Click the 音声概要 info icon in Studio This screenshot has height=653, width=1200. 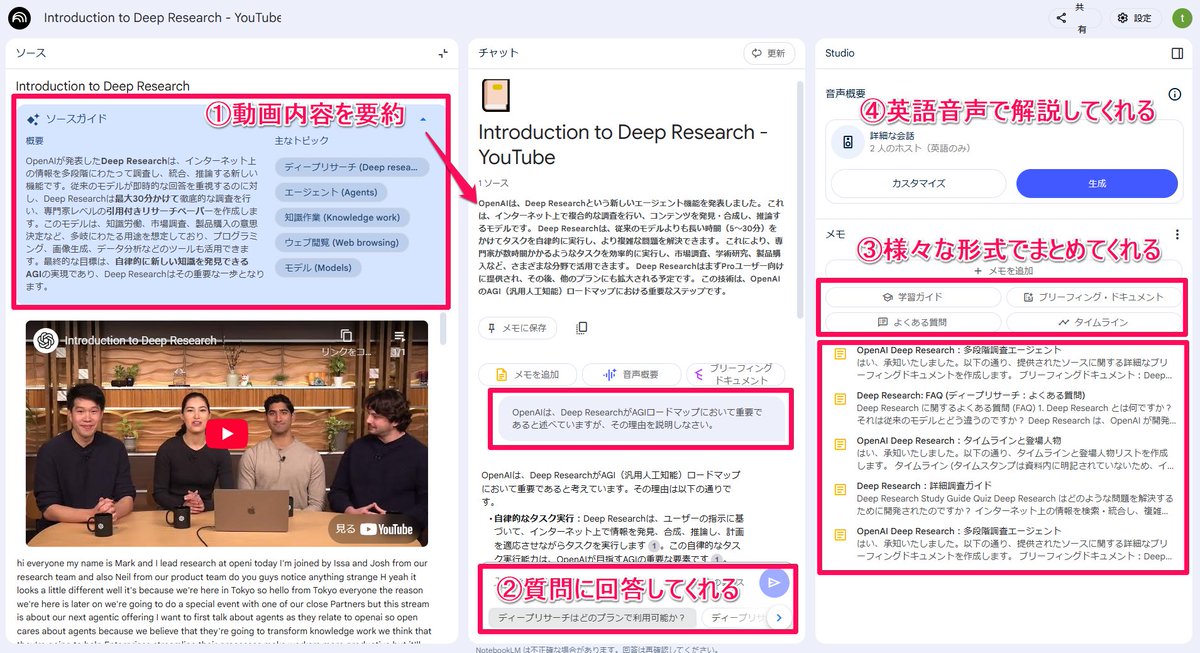pyautogui.click(x=1174, y=93)
